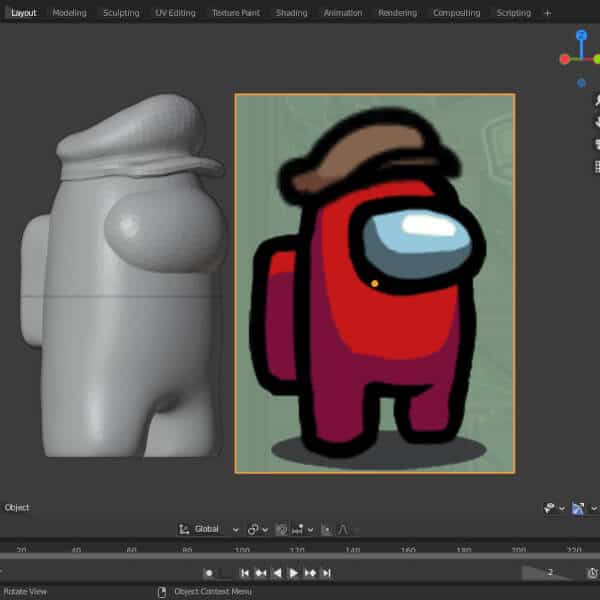Jump to timeline start frame
Viewport: 600px width, 600px height.
245,573
